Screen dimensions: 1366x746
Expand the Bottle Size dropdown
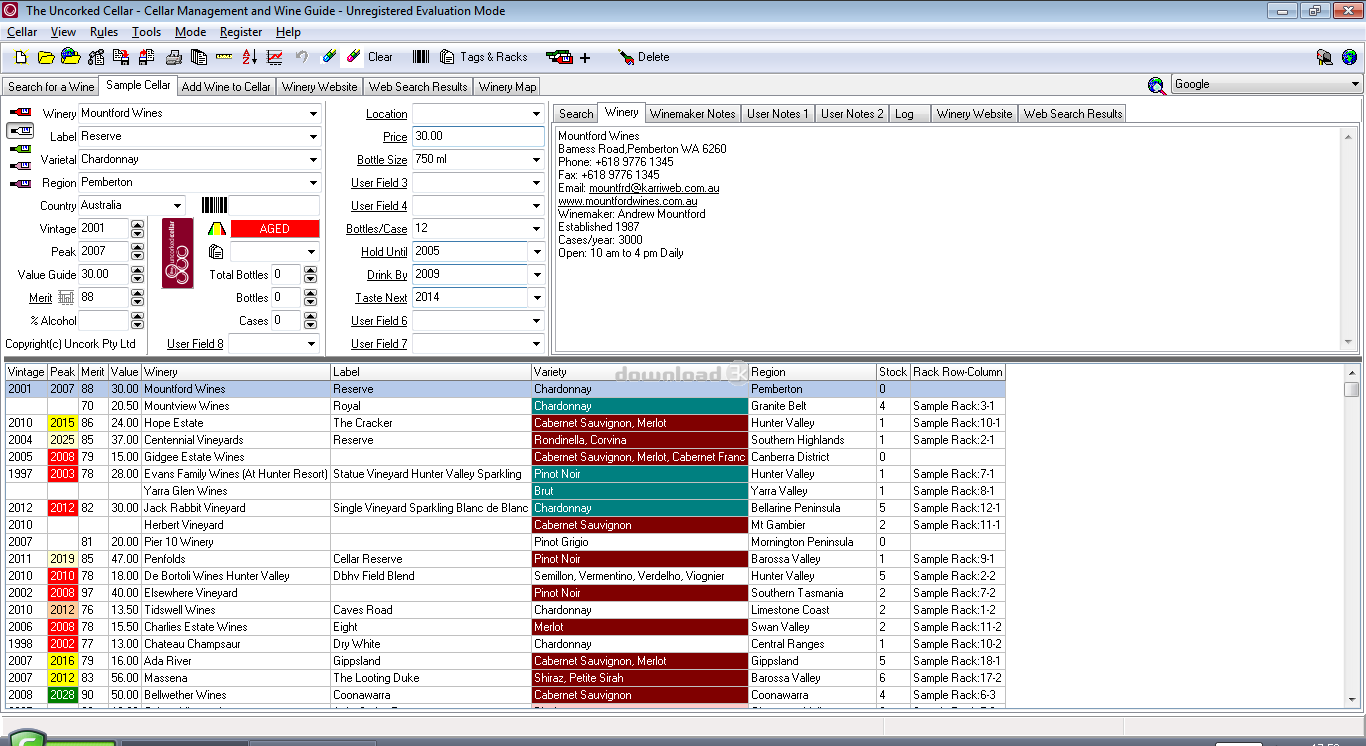537,160
